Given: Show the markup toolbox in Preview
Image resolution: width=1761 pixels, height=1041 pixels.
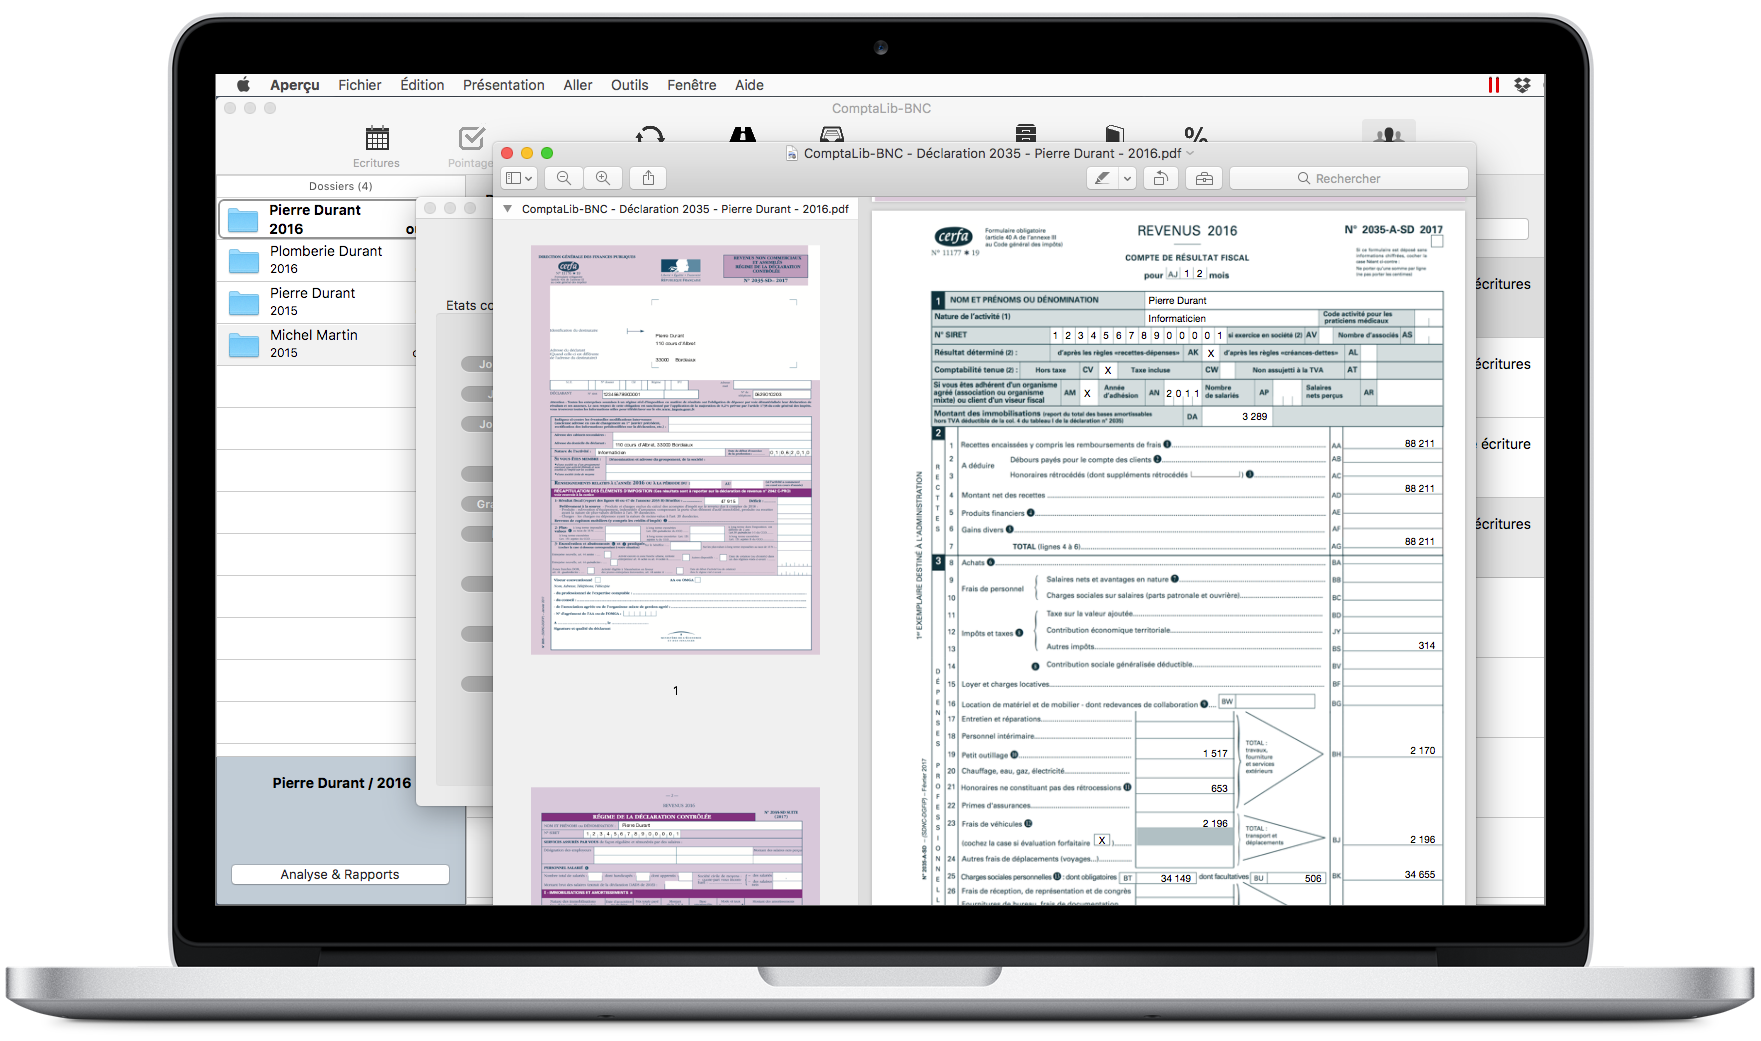Looking at the screenshot, I should (1204, 178).
